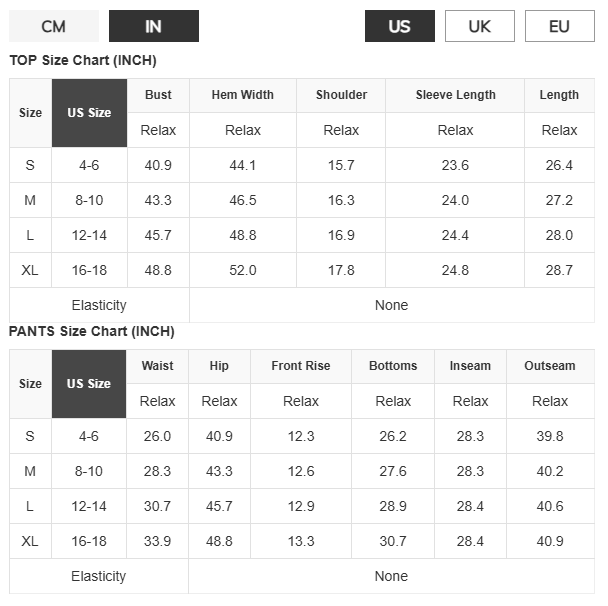Screen dimensions: 608x606
Task: Select top size XL row label
Action: click(30, 270)
